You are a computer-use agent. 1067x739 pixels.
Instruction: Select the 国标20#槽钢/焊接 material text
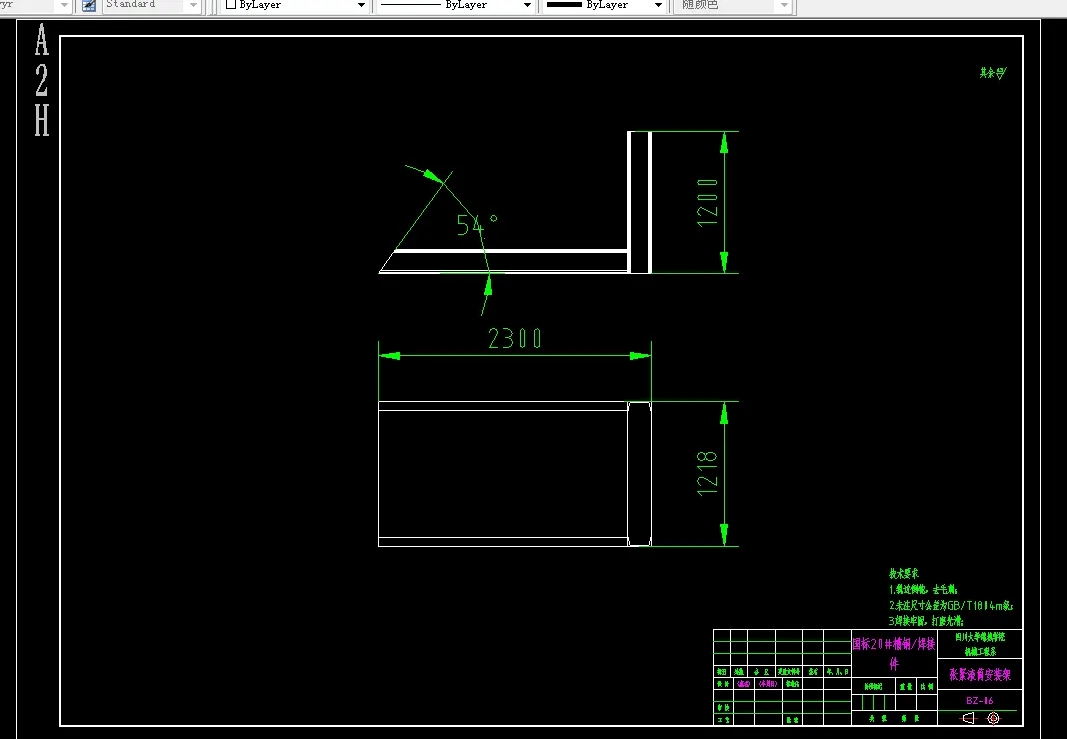(893, 653)
